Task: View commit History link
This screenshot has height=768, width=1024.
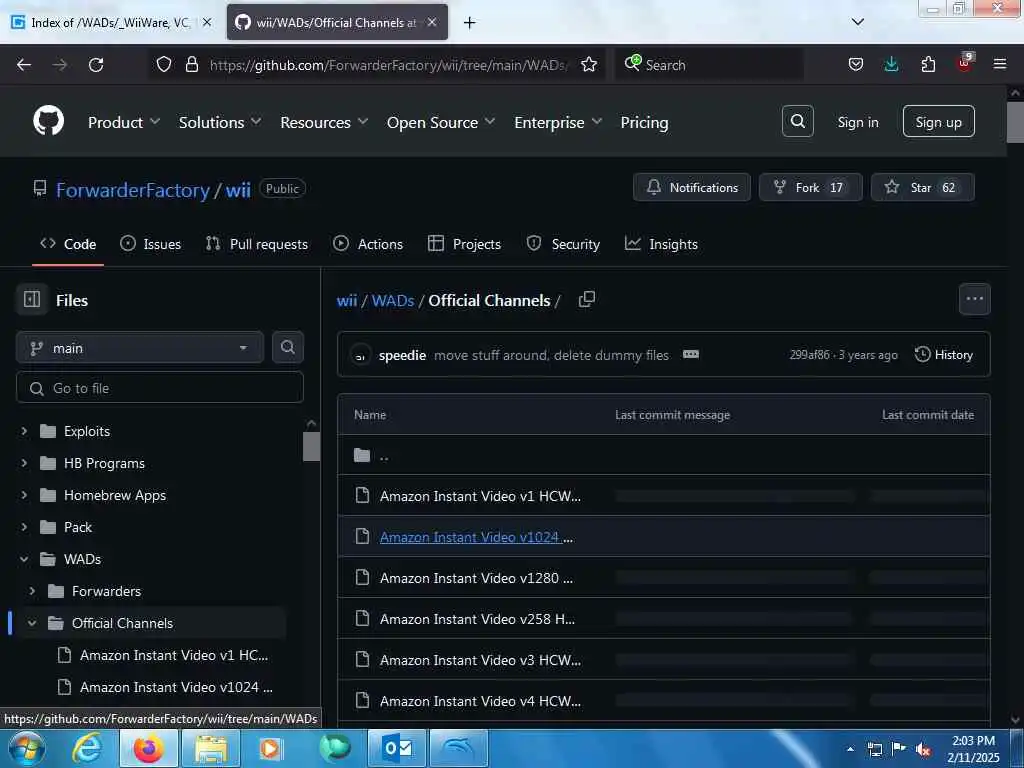Action: [944, 355]
